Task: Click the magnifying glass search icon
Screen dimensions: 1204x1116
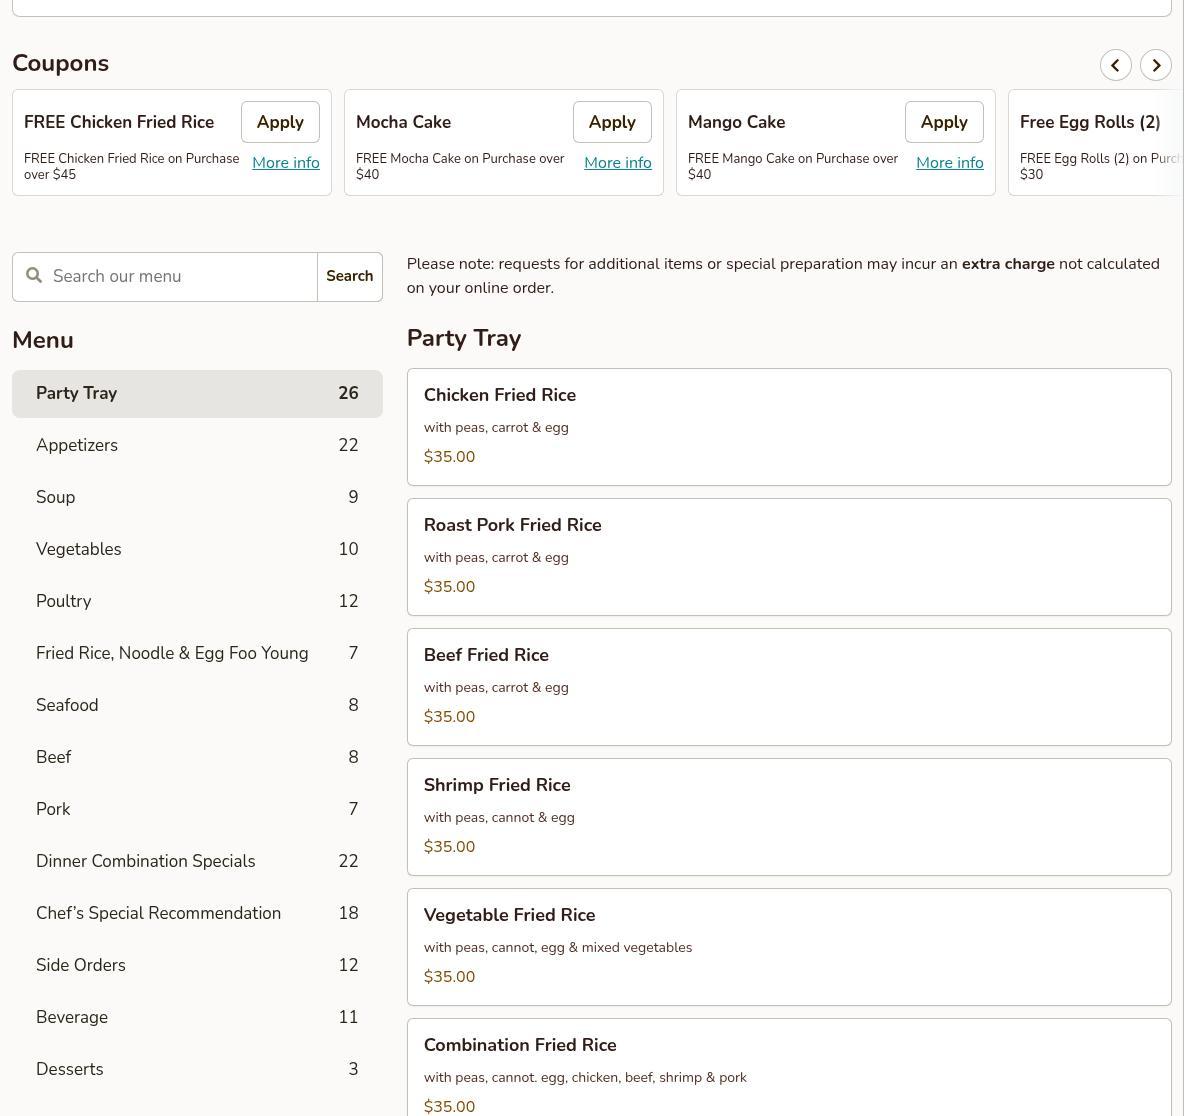Action: click(x=34, y=276)
